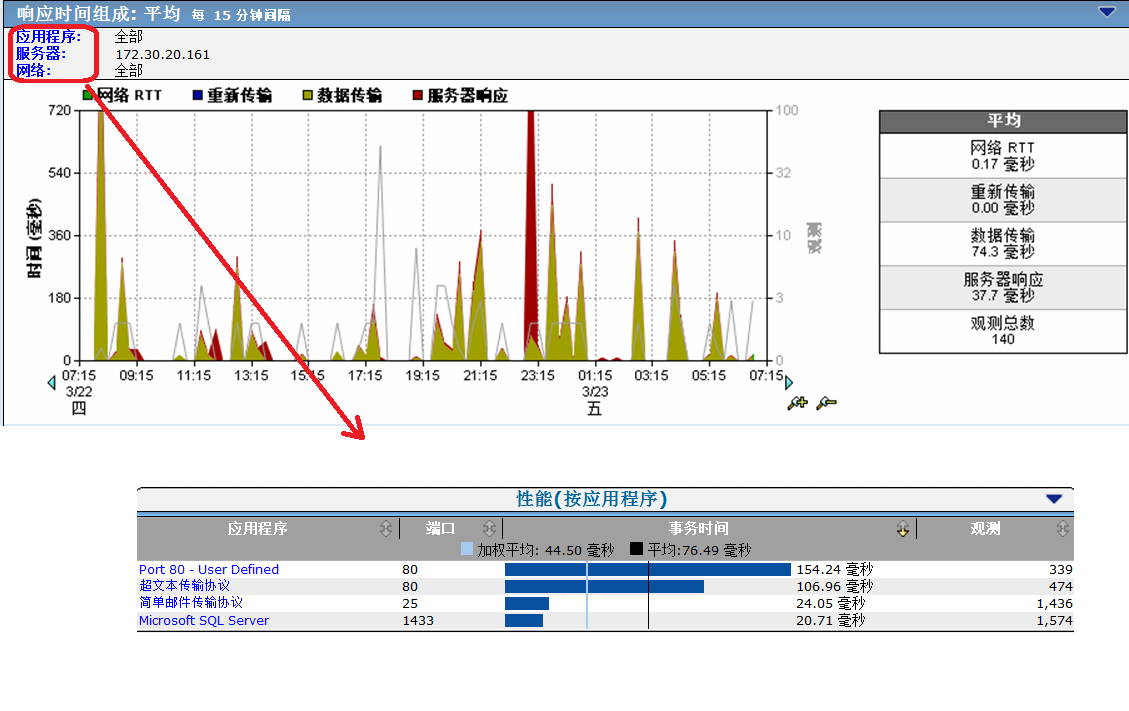1129x711 pixels.
Task: Click port value 25 in table
Action: click(410, 604)
